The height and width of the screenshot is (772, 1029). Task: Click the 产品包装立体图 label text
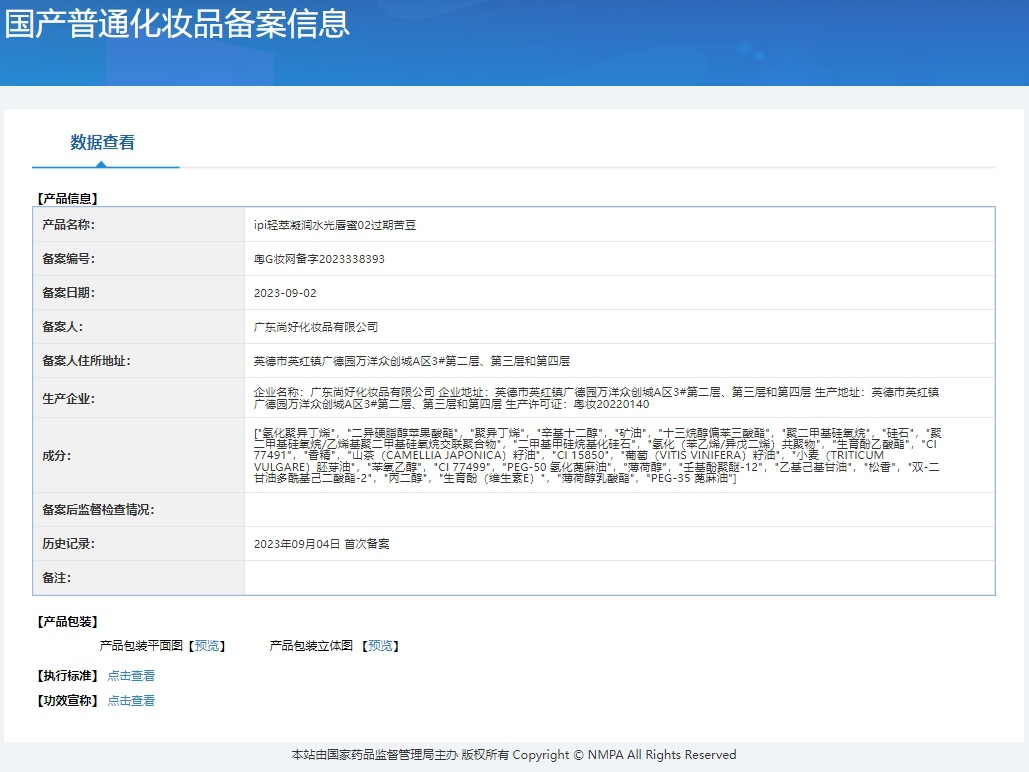click(311, 646)
